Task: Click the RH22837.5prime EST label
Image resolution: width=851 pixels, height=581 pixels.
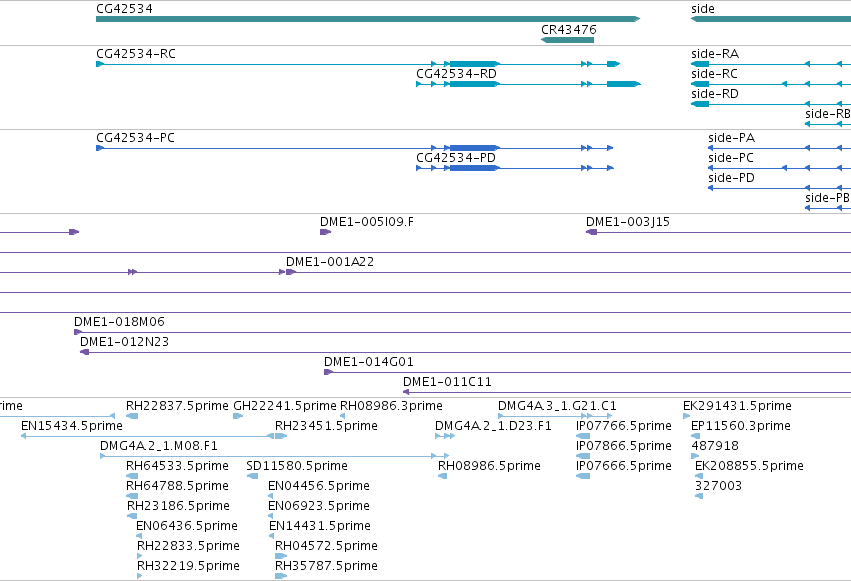Action: point(177,406)
